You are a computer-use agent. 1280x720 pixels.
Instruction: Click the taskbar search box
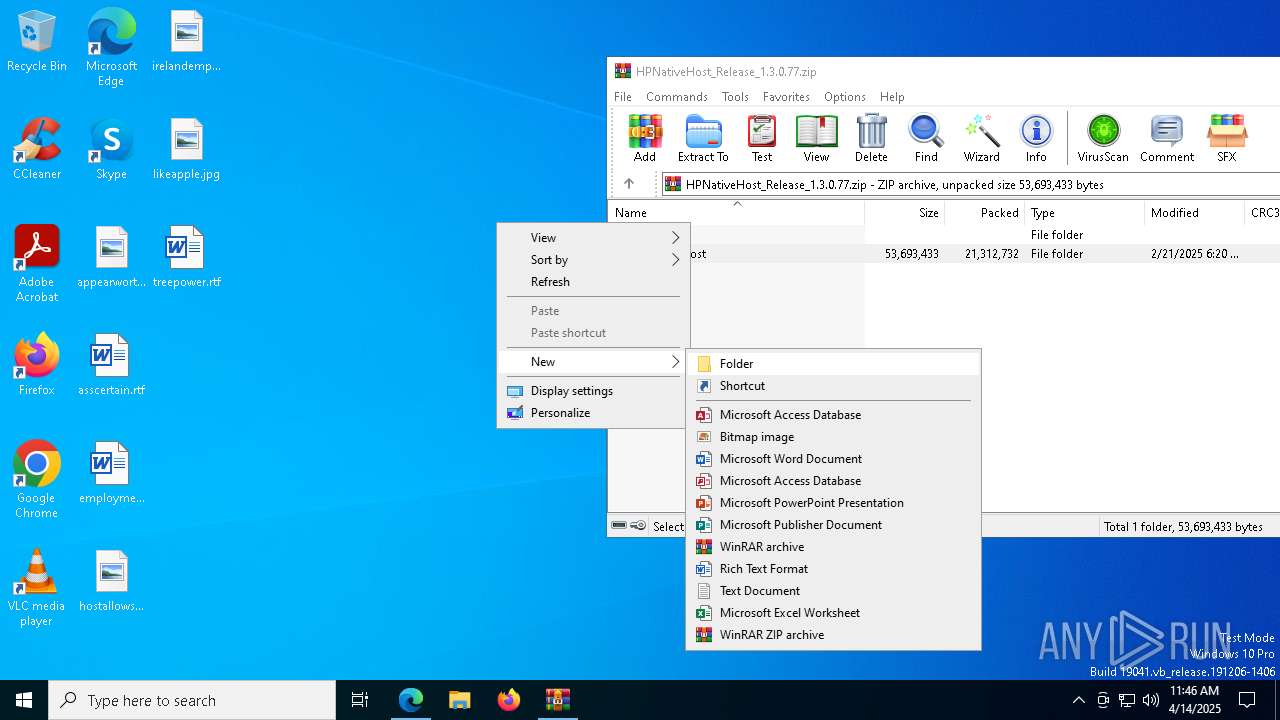coord(192,700)
